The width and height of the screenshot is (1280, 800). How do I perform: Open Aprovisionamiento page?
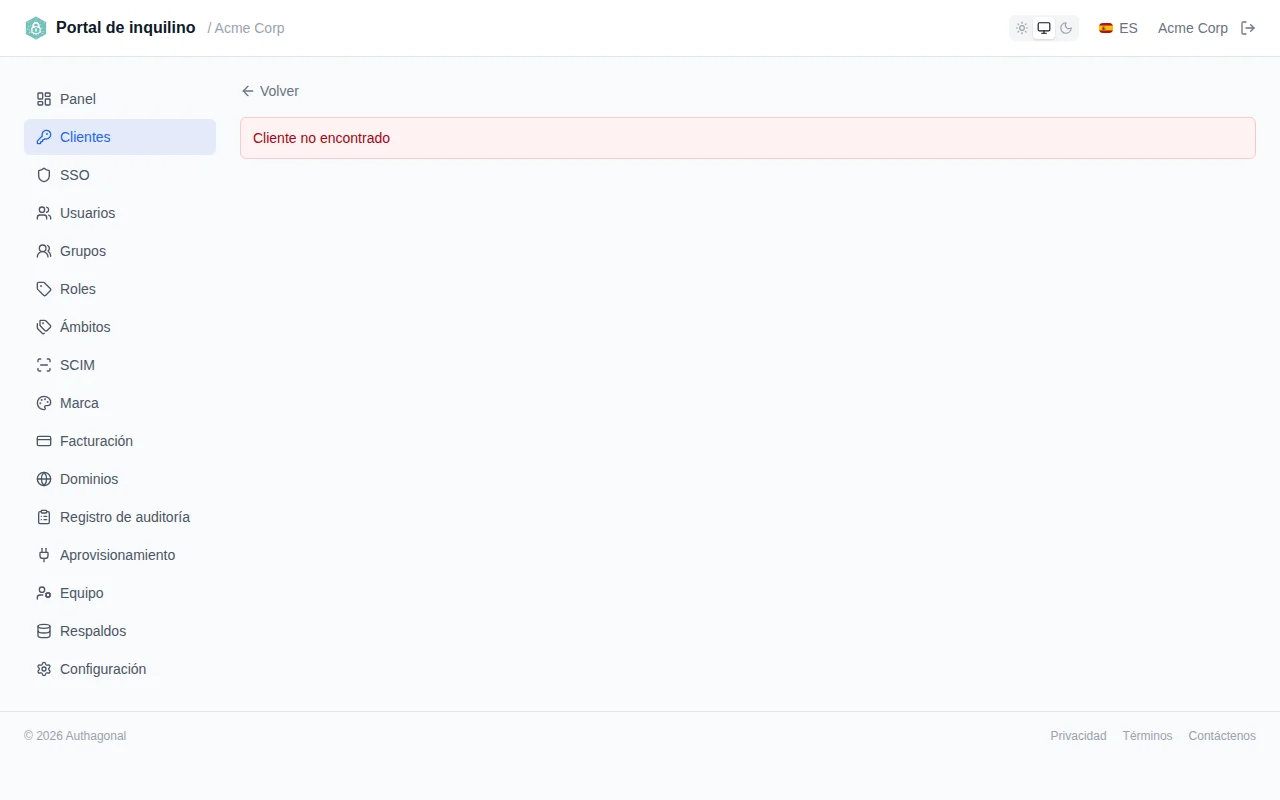pos(120,555)
